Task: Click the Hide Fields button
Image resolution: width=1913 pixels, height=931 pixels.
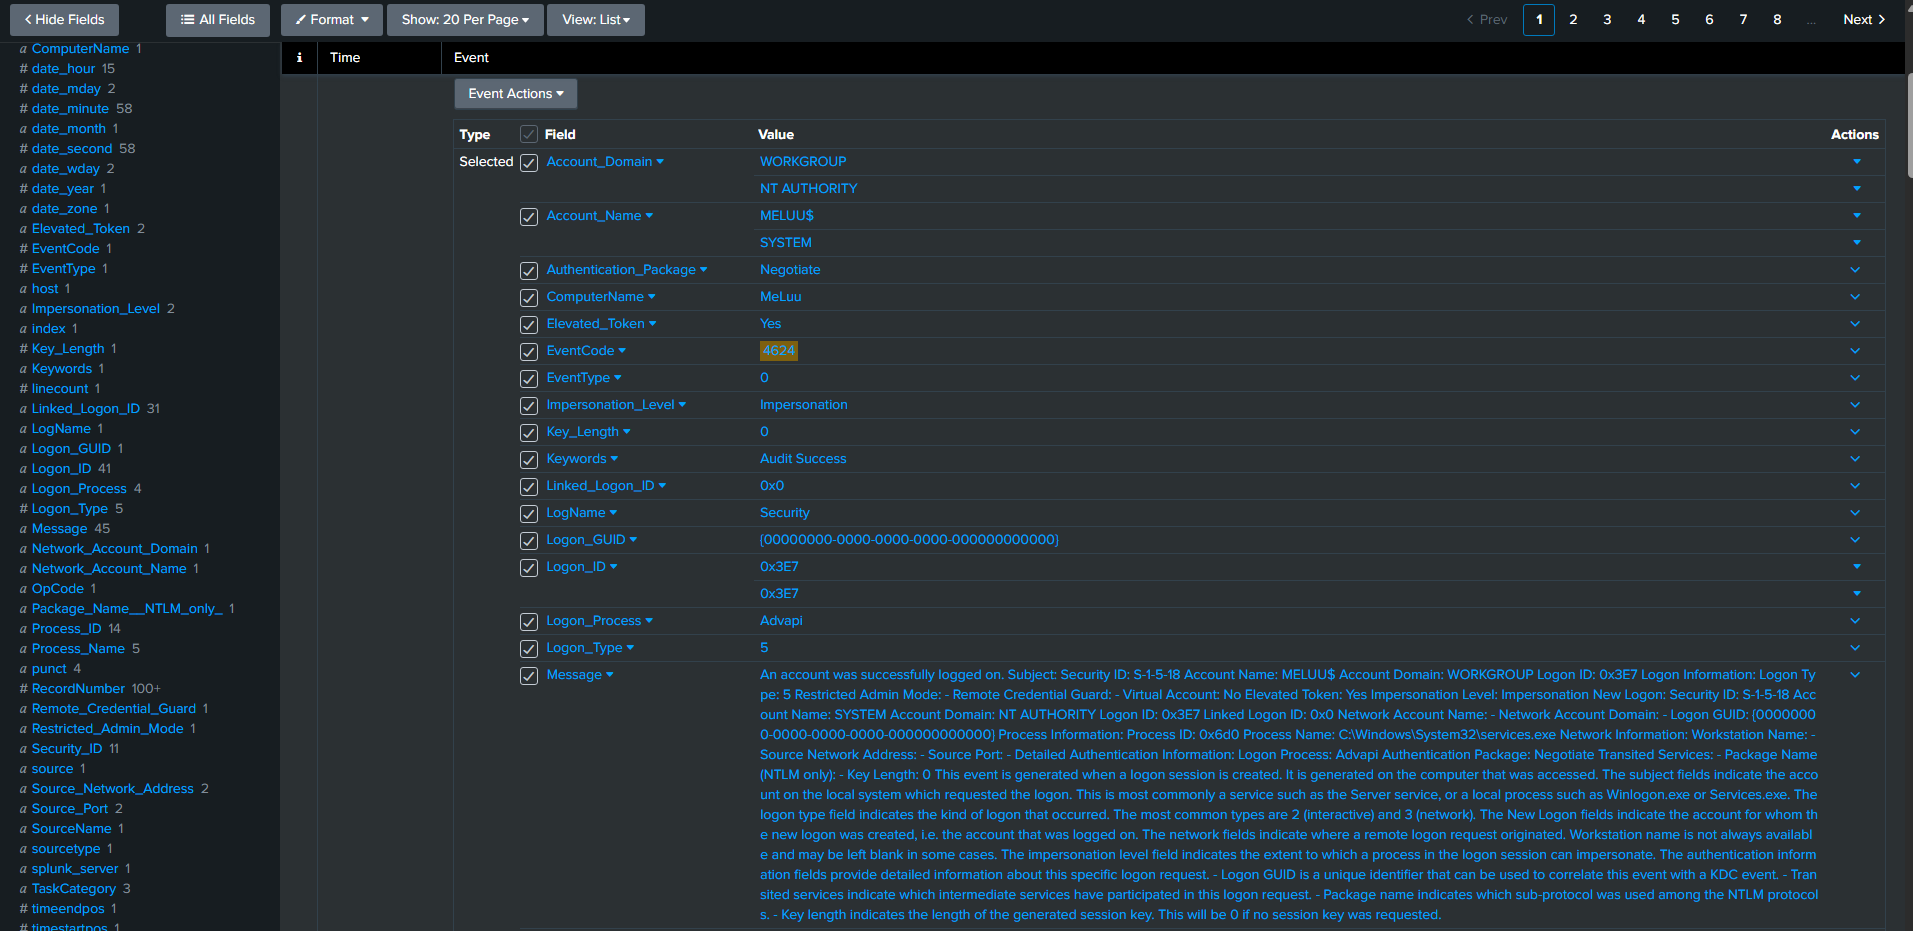Action: pos(64,20)
